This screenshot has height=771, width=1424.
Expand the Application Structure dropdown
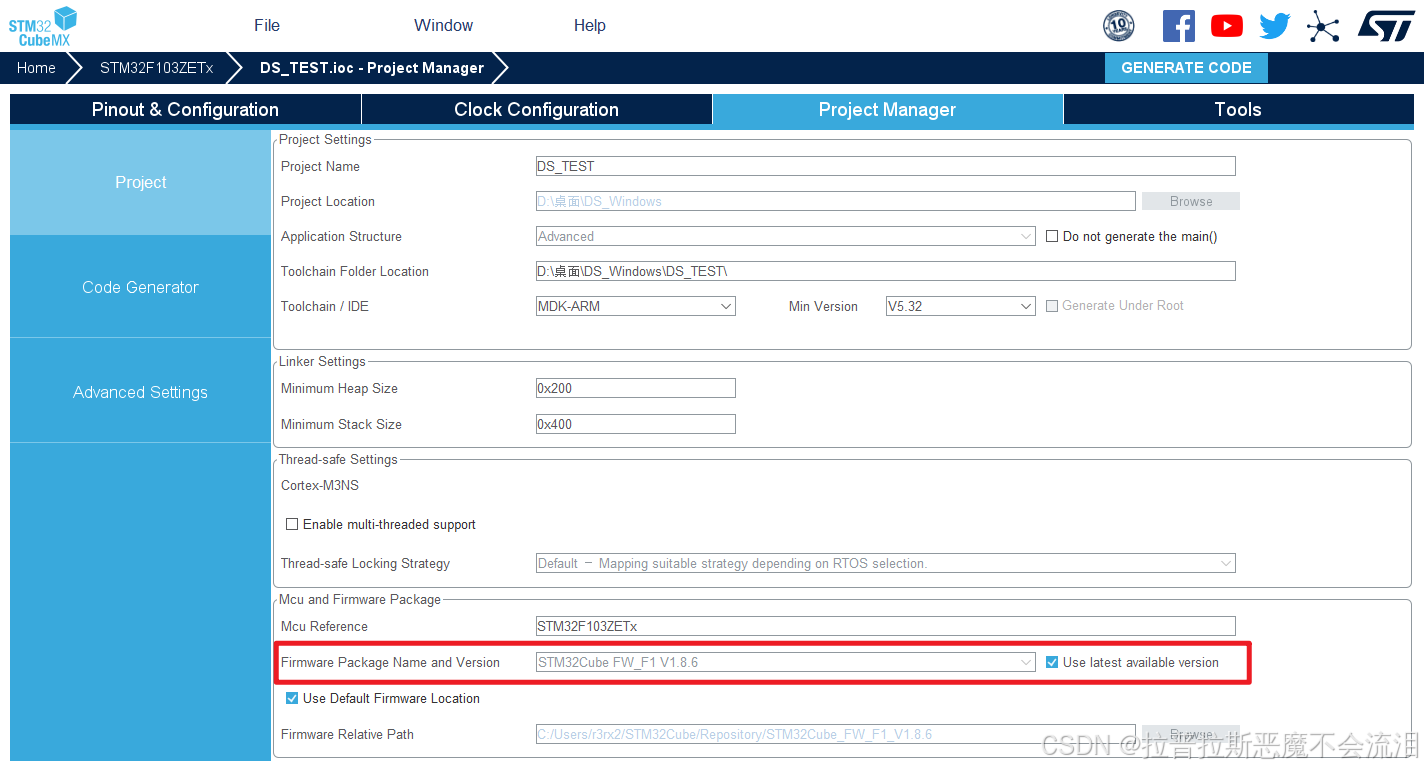pos(785,236)
